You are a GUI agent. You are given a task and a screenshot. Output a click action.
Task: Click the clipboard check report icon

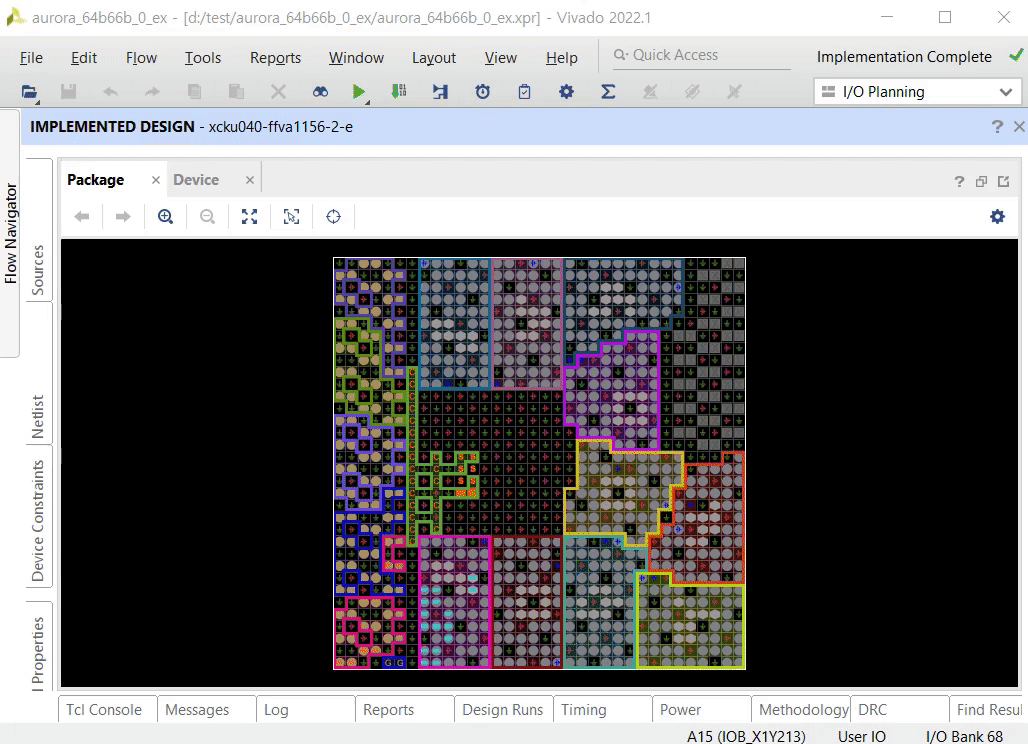pos(524,92)
